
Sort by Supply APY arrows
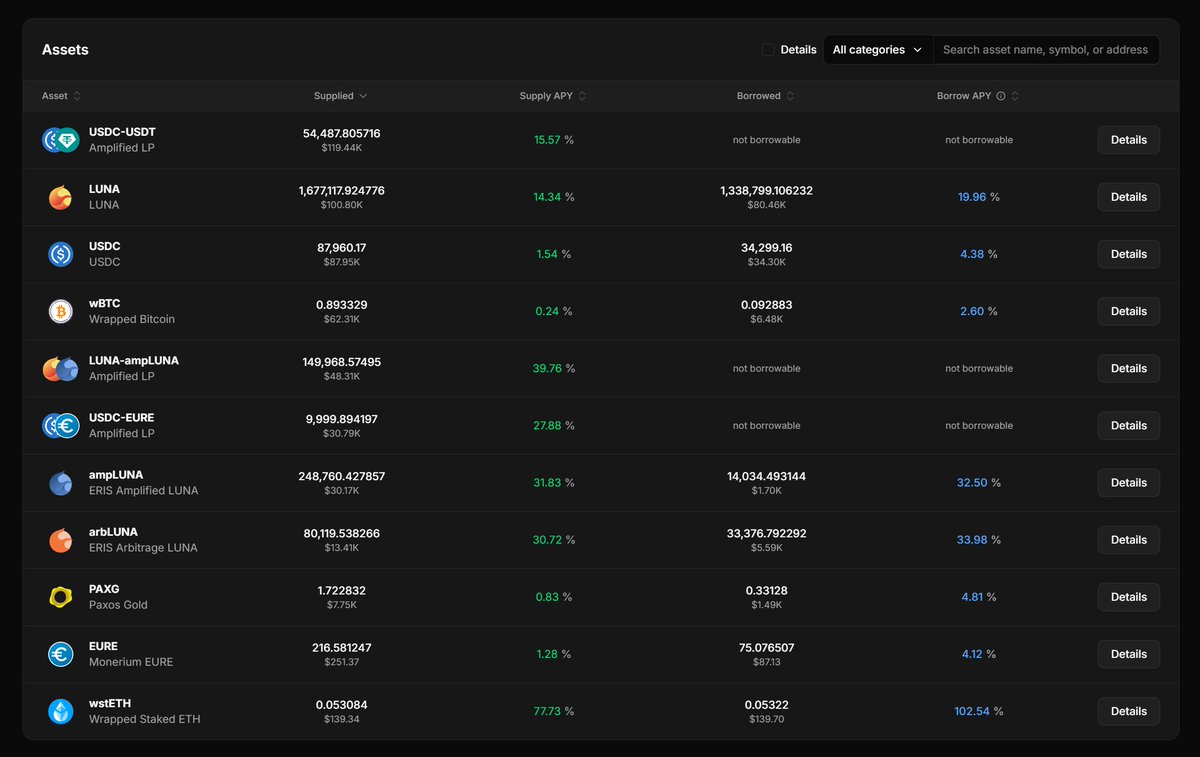pos(582,96)
